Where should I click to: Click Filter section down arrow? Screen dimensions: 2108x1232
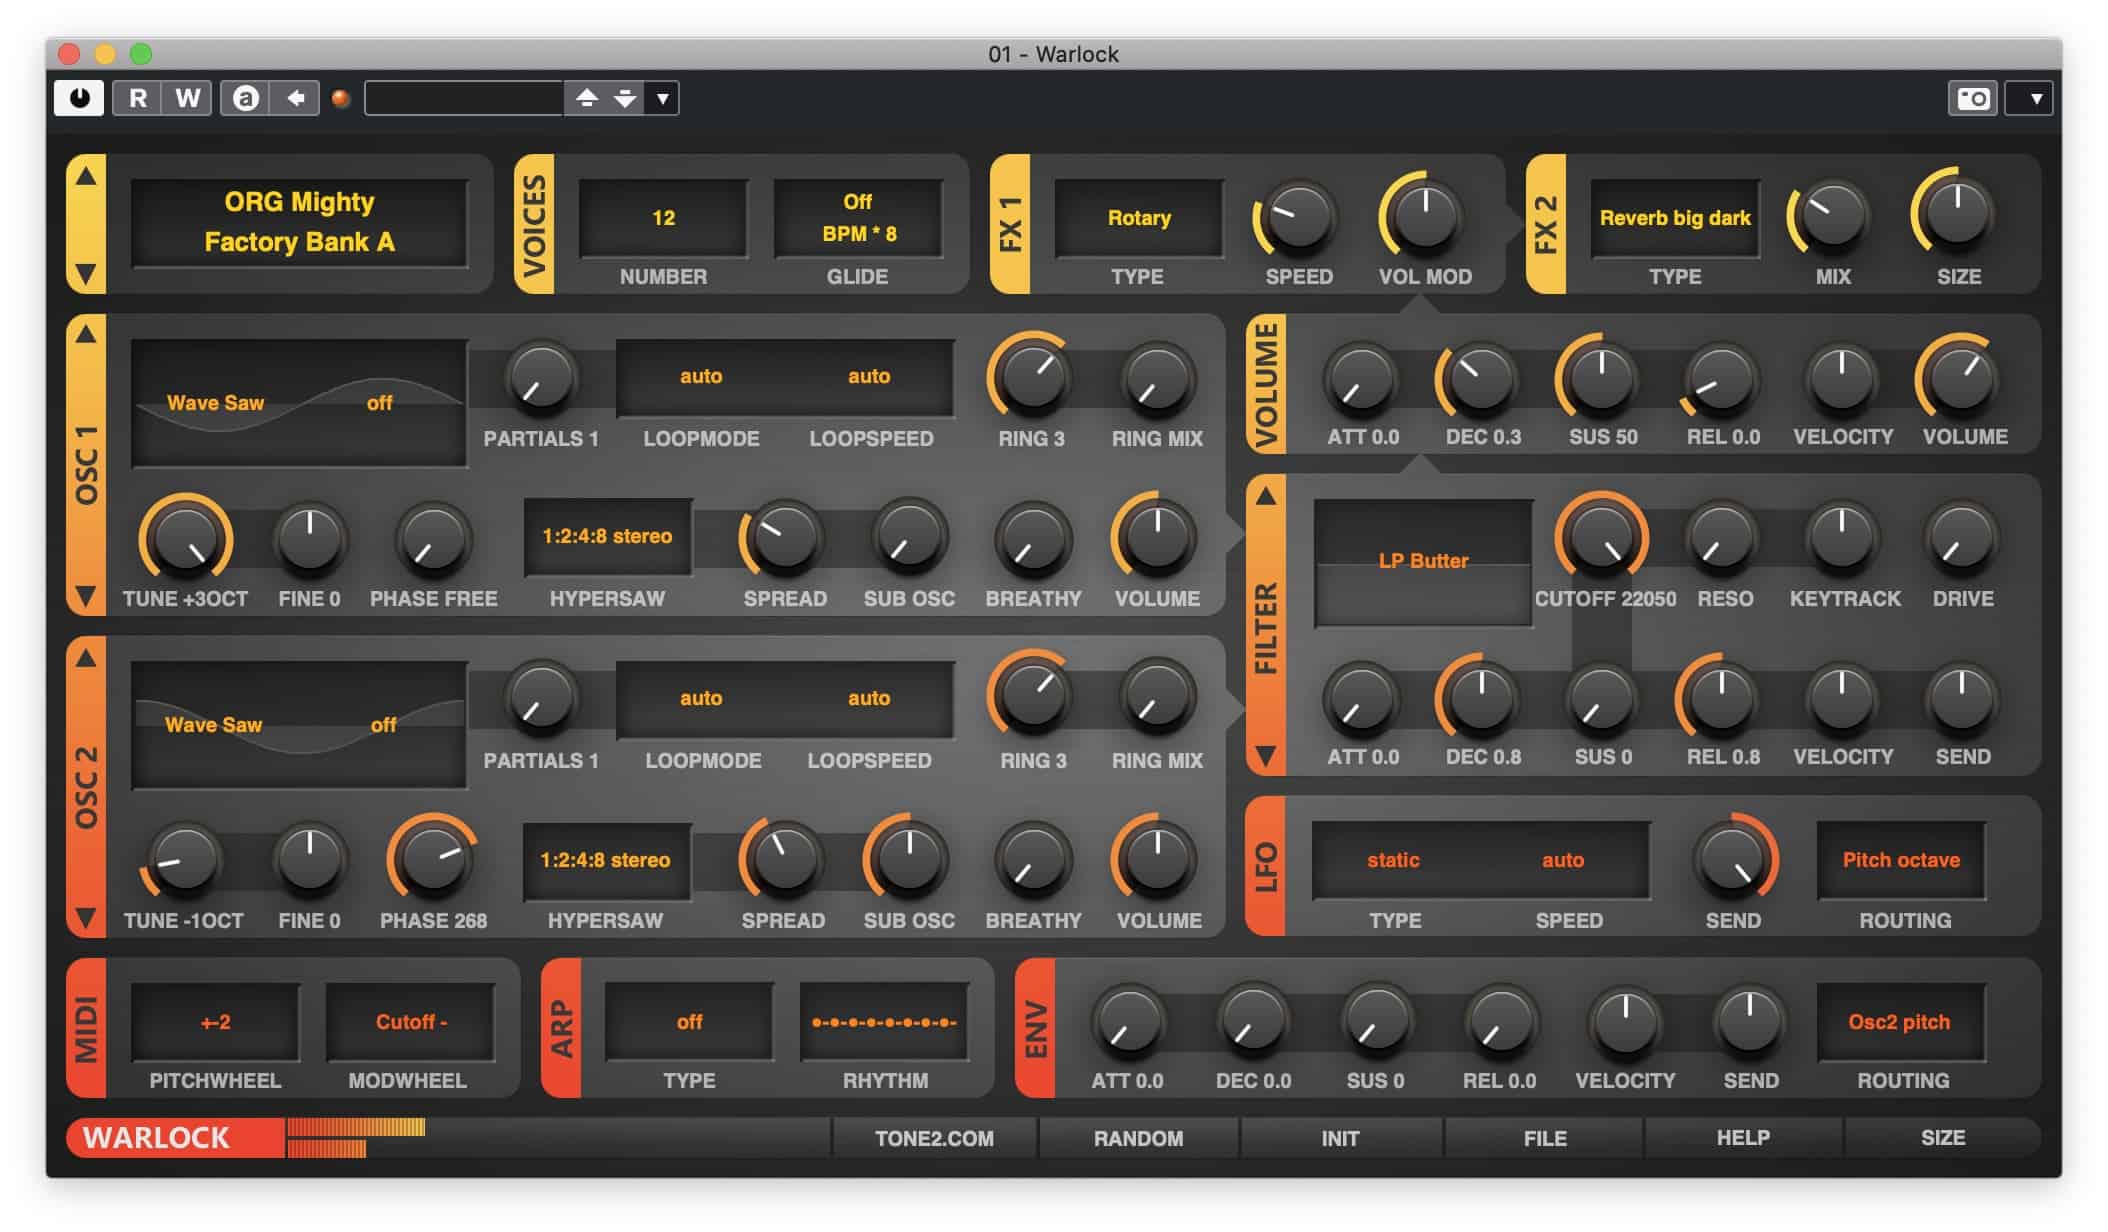1266,755
